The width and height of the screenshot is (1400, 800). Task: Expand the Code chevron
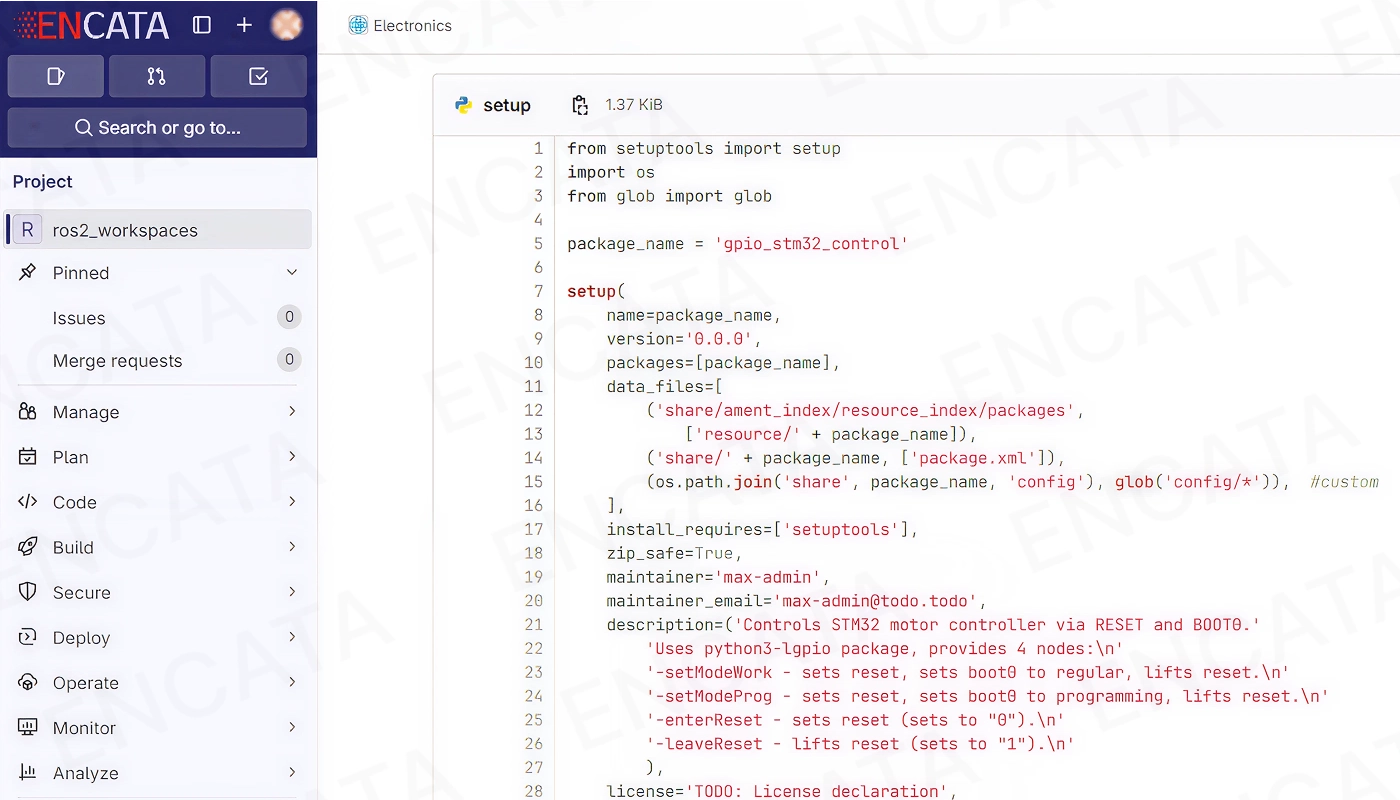pos(292,501)
